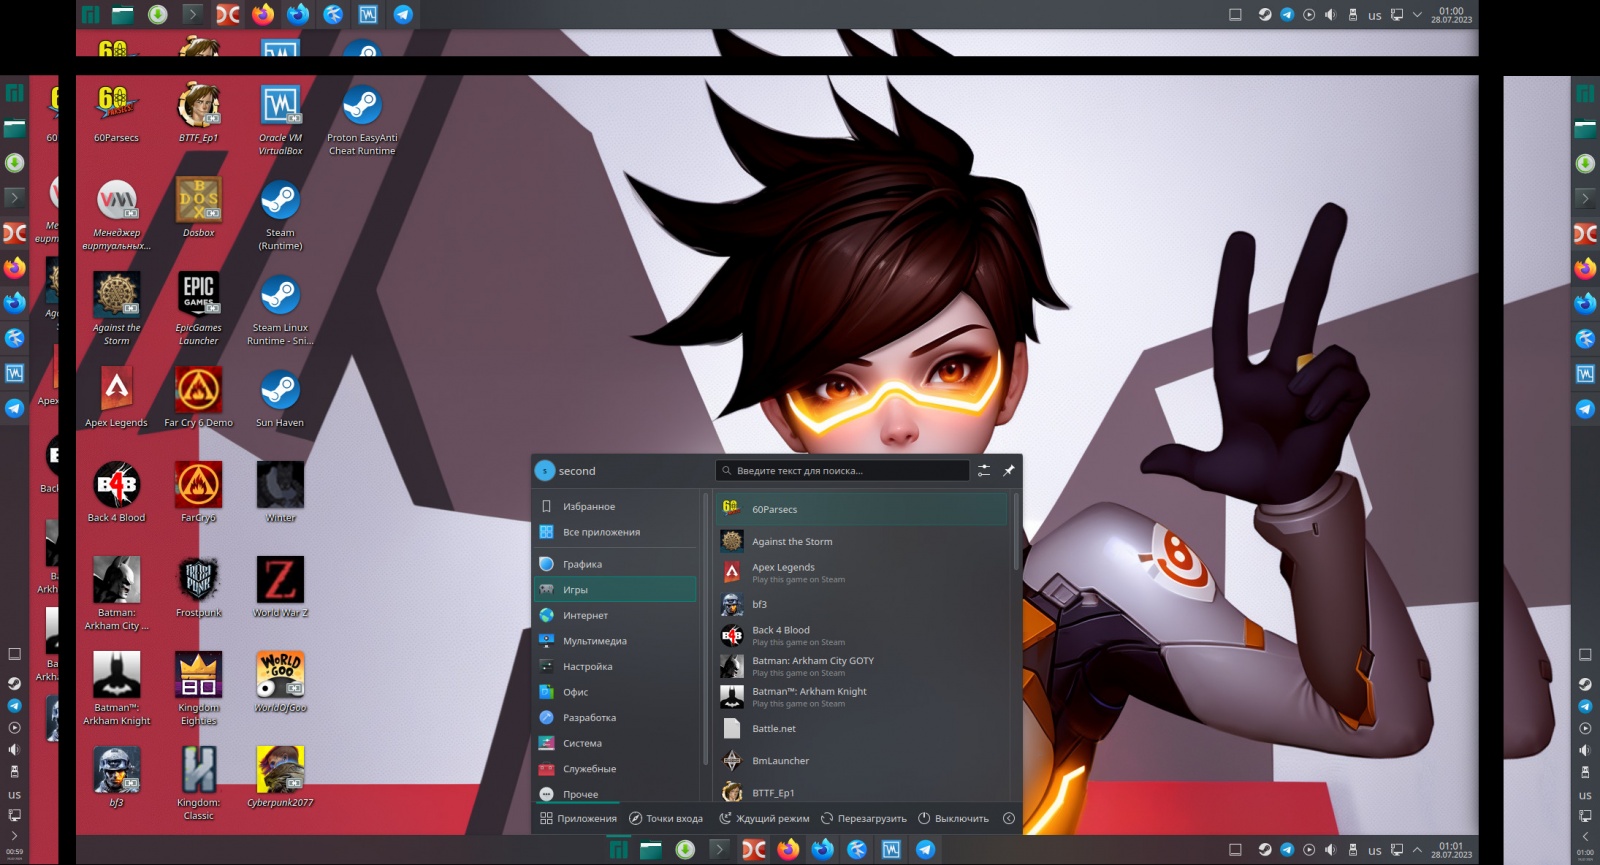Switch to the Приложения tab in launcher
This screenshot has height=865, width=1600.
click(578, 818)
